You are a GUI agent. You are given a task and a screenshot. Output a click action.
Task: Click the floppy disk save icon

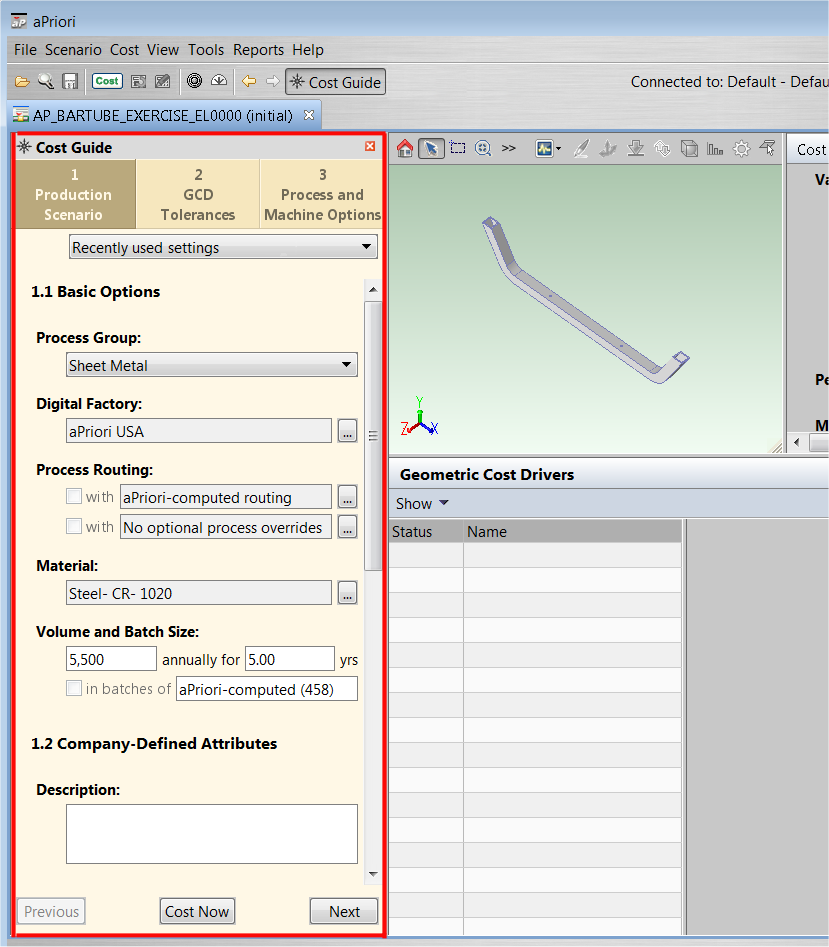[70, 82]
